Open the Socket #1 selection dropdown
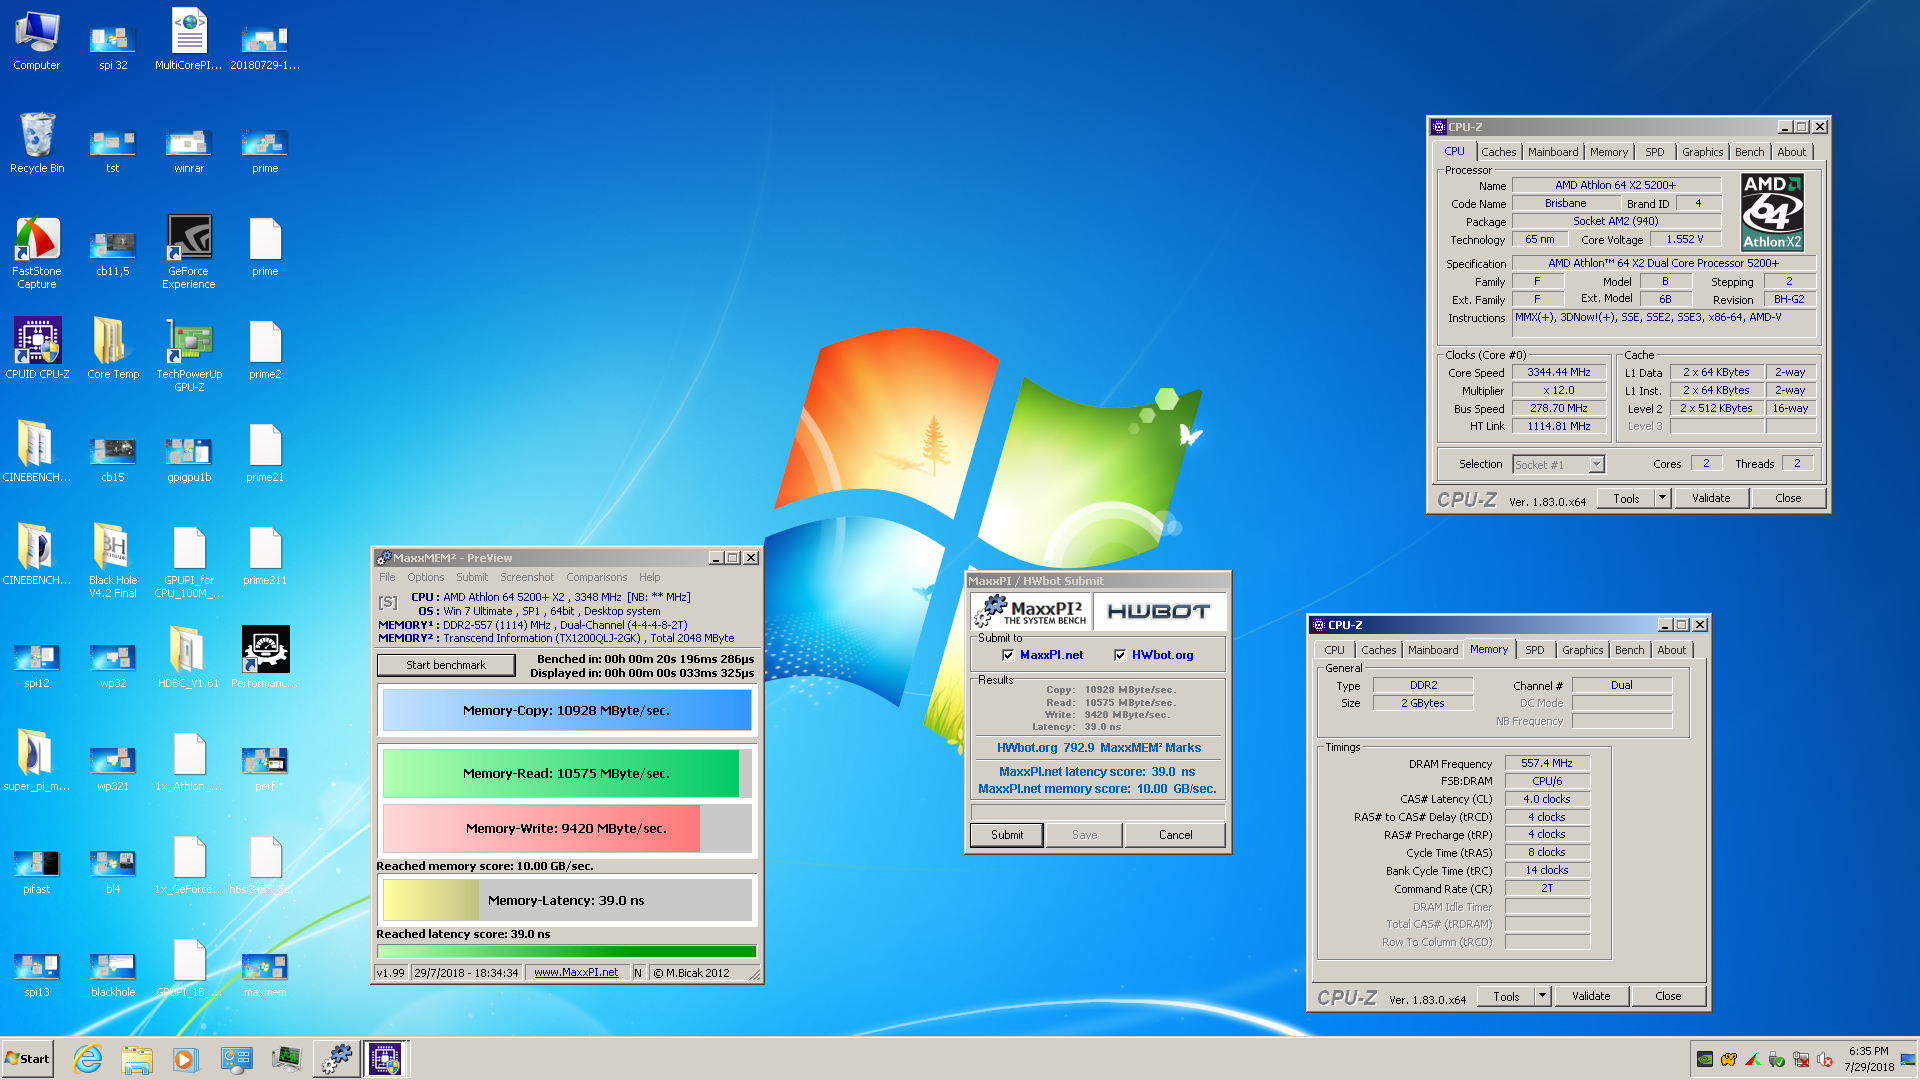This screenshot has height=1080, width=1920. click(x=1558, y=464)
